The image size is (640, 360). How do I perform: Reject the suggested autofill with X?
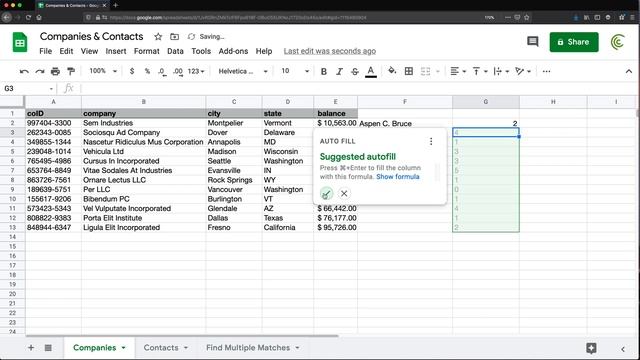344,193
